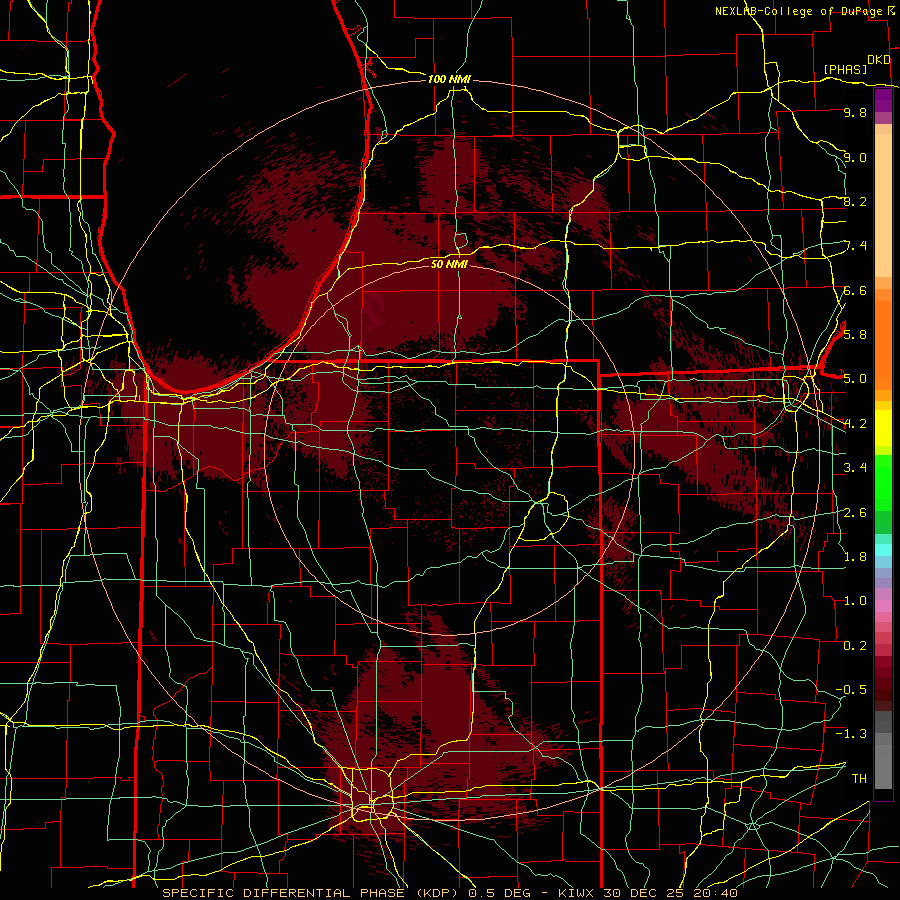Click the NEXLAB logo mark after DuPage
900x900 pixels.
(891, 11)
